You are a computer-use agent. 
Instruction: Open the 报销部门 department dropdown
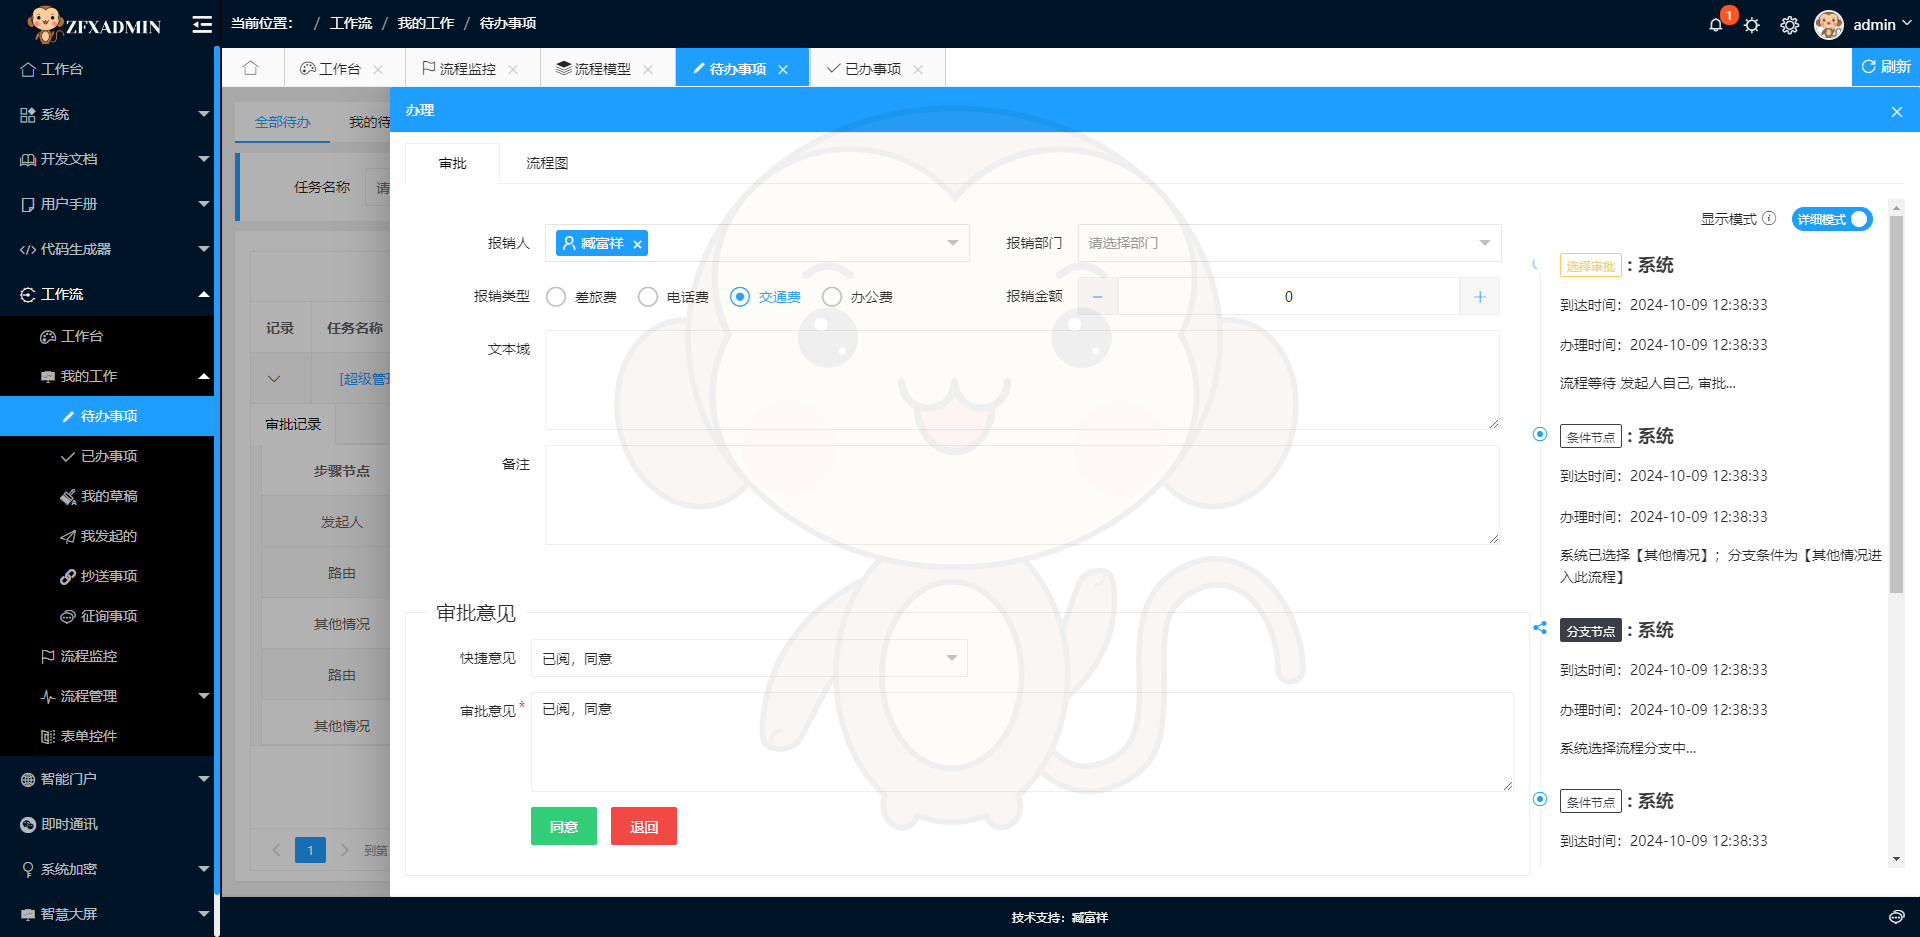(x=1289, y=243)
